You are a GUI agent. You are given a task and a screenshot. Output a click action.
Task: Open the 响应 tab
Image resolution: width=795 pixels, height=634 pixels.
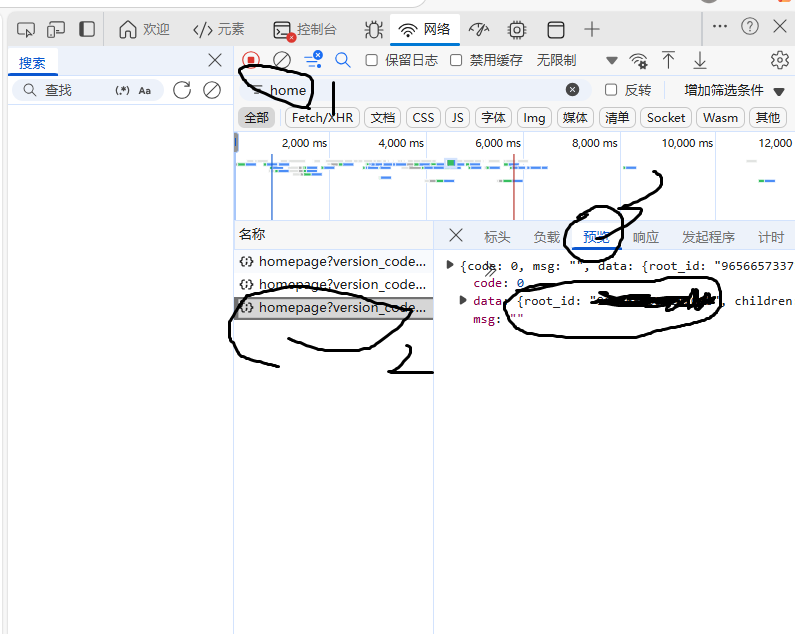click(646, 237)
